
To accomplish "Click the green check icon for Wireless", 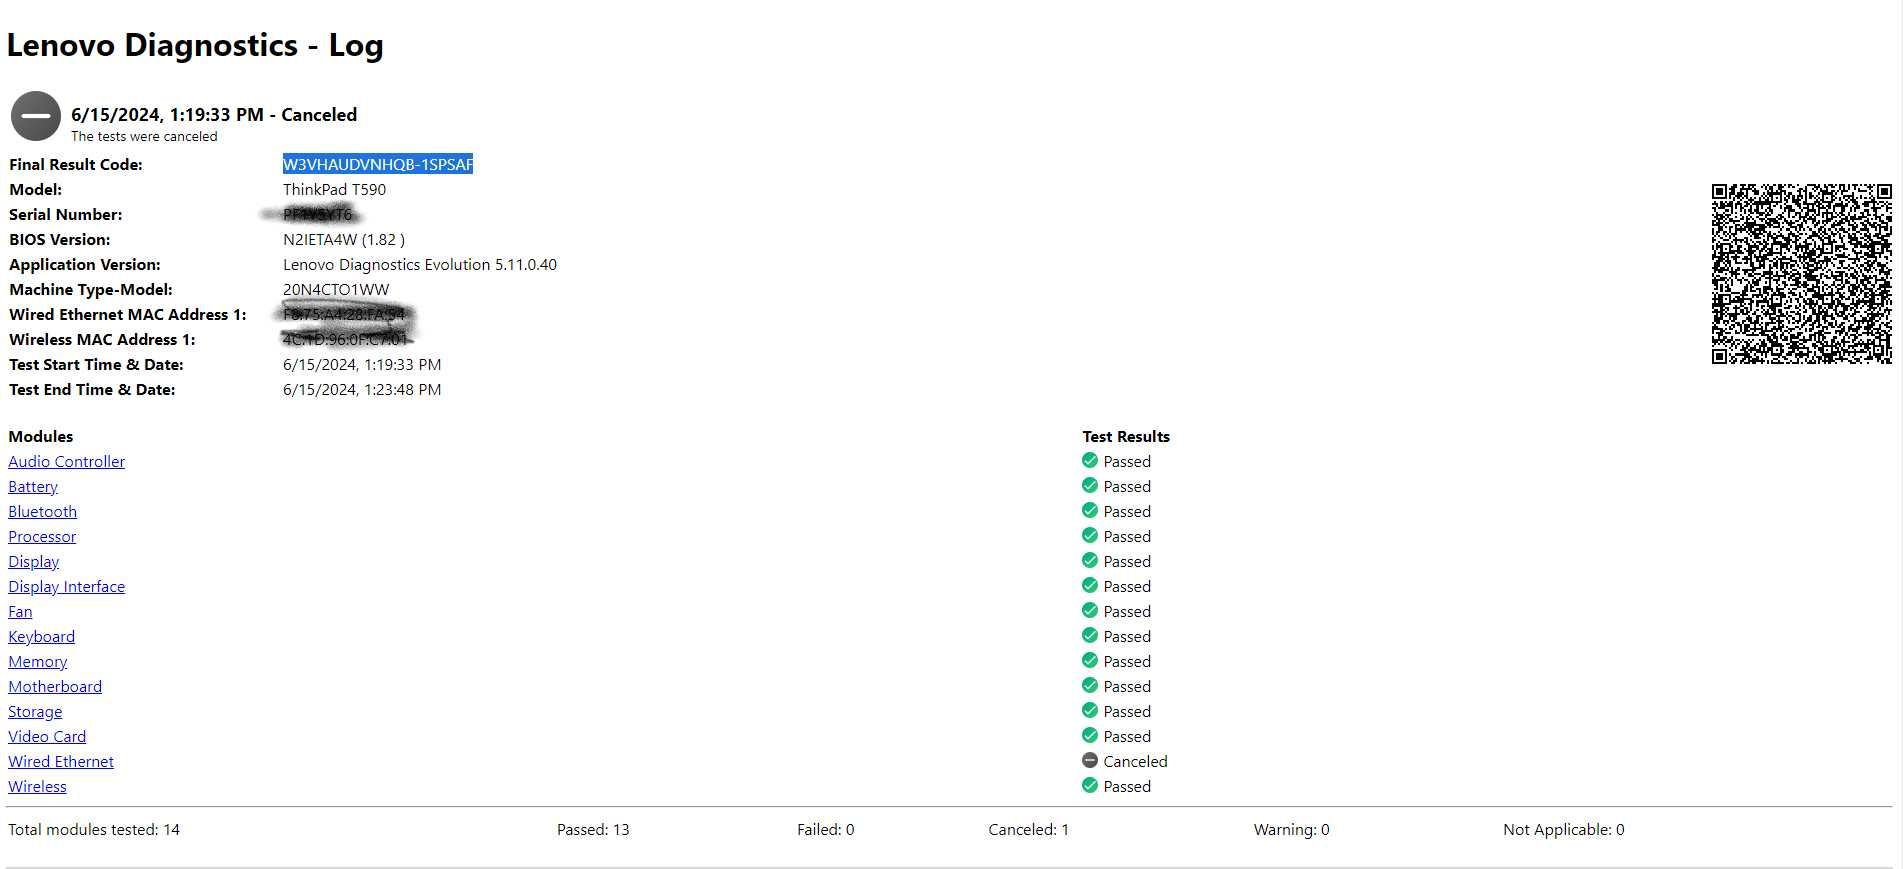I will pos(1090,785).
